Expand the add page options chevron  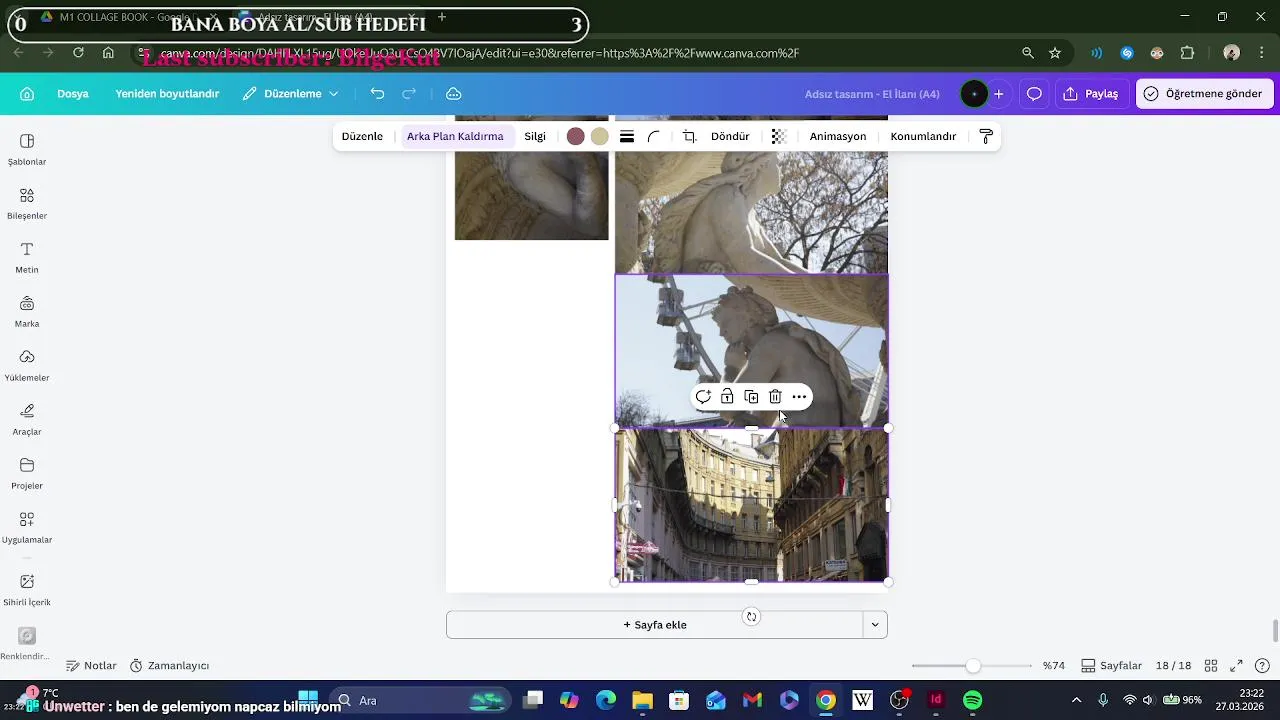875,625
